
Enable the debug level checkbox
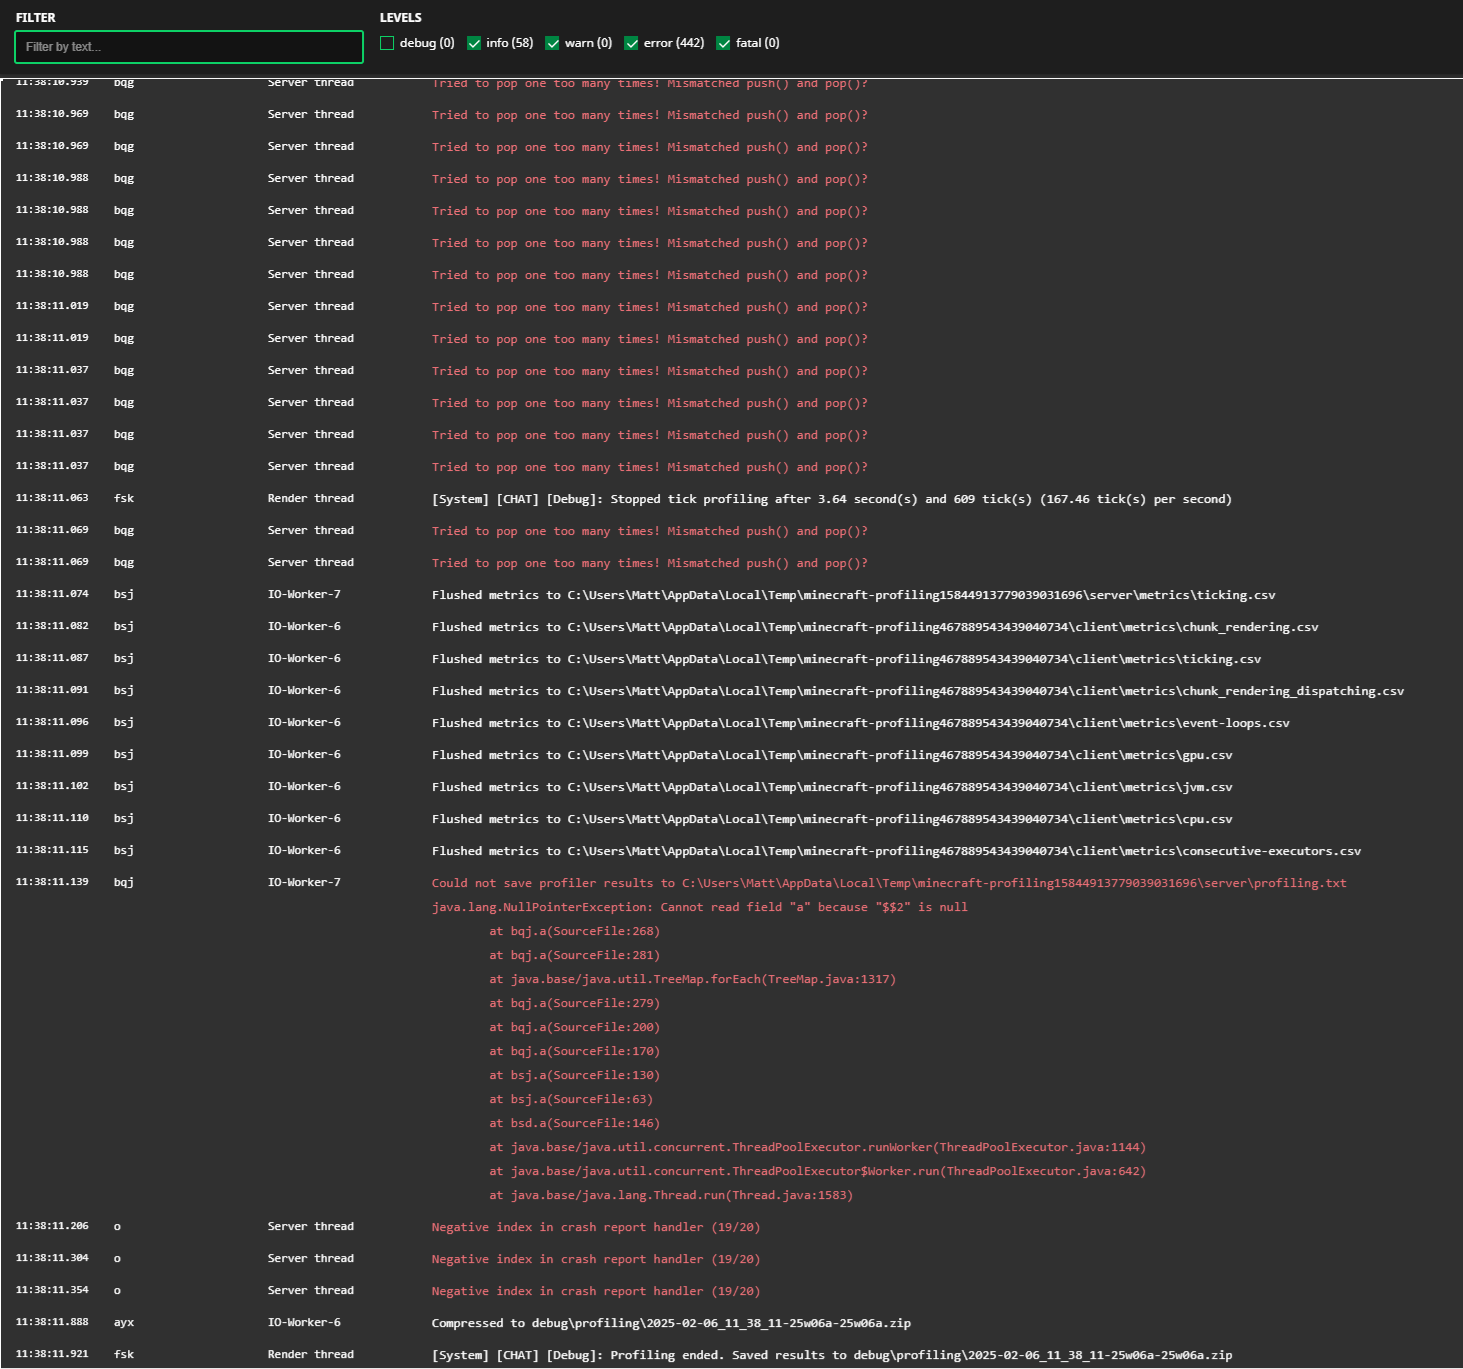click(387, 43)
